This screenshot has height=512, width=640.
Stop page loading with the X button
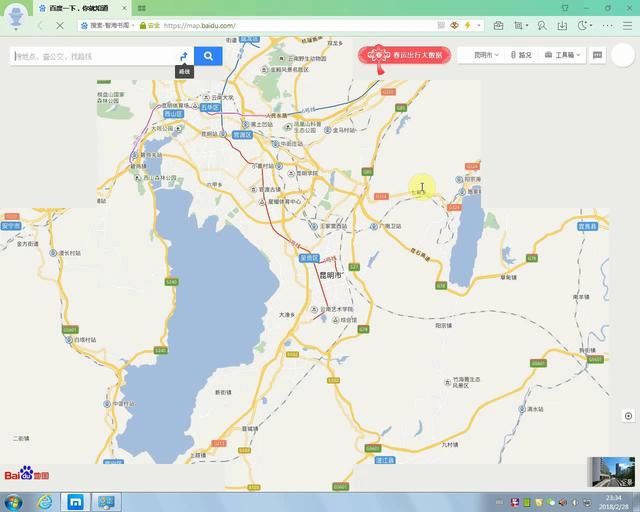coord(59,25)
